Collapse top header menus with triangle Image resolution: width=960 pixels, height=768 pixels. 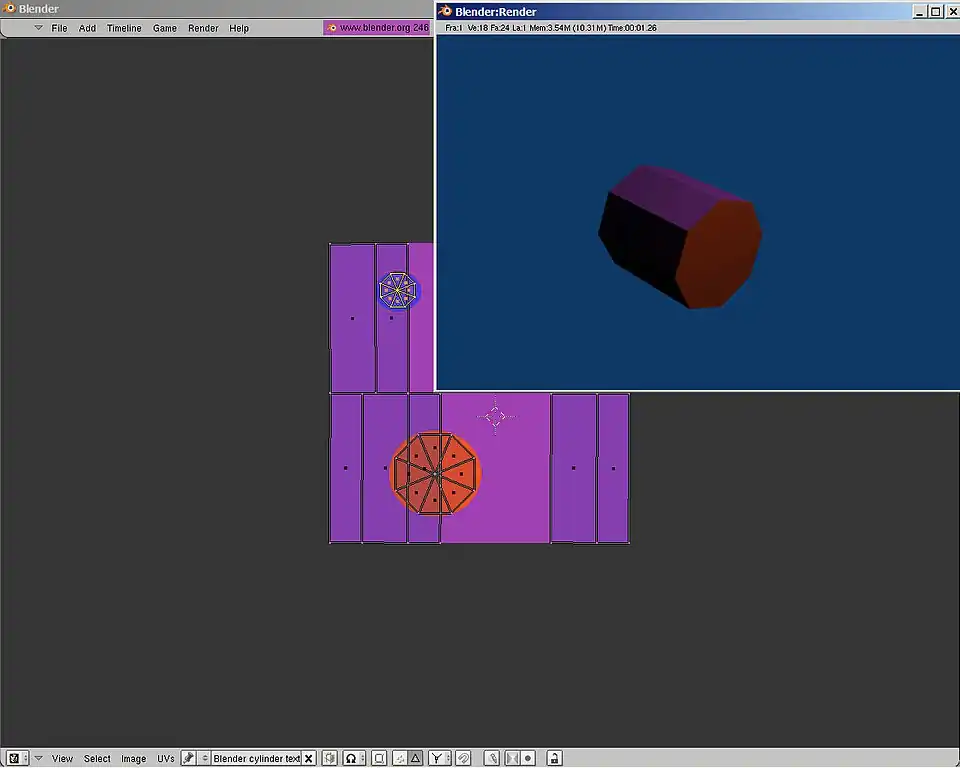(x=38, y=28)
